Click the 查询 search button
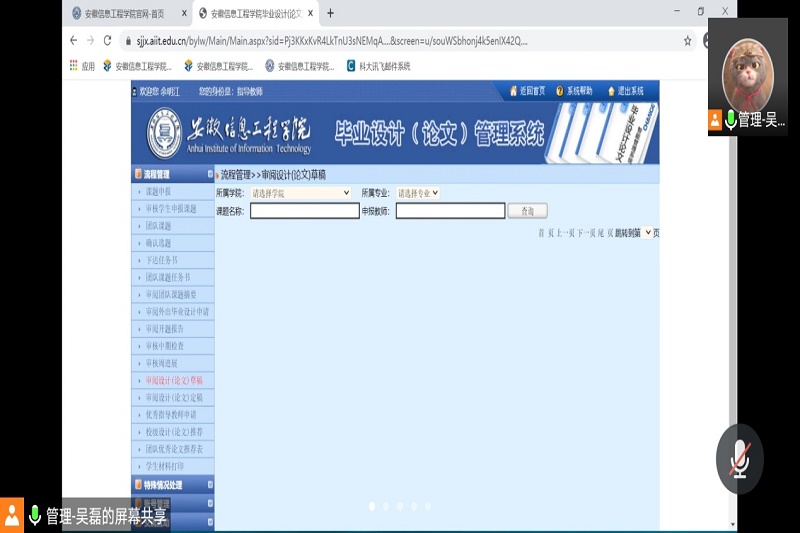 pos(527,211)
